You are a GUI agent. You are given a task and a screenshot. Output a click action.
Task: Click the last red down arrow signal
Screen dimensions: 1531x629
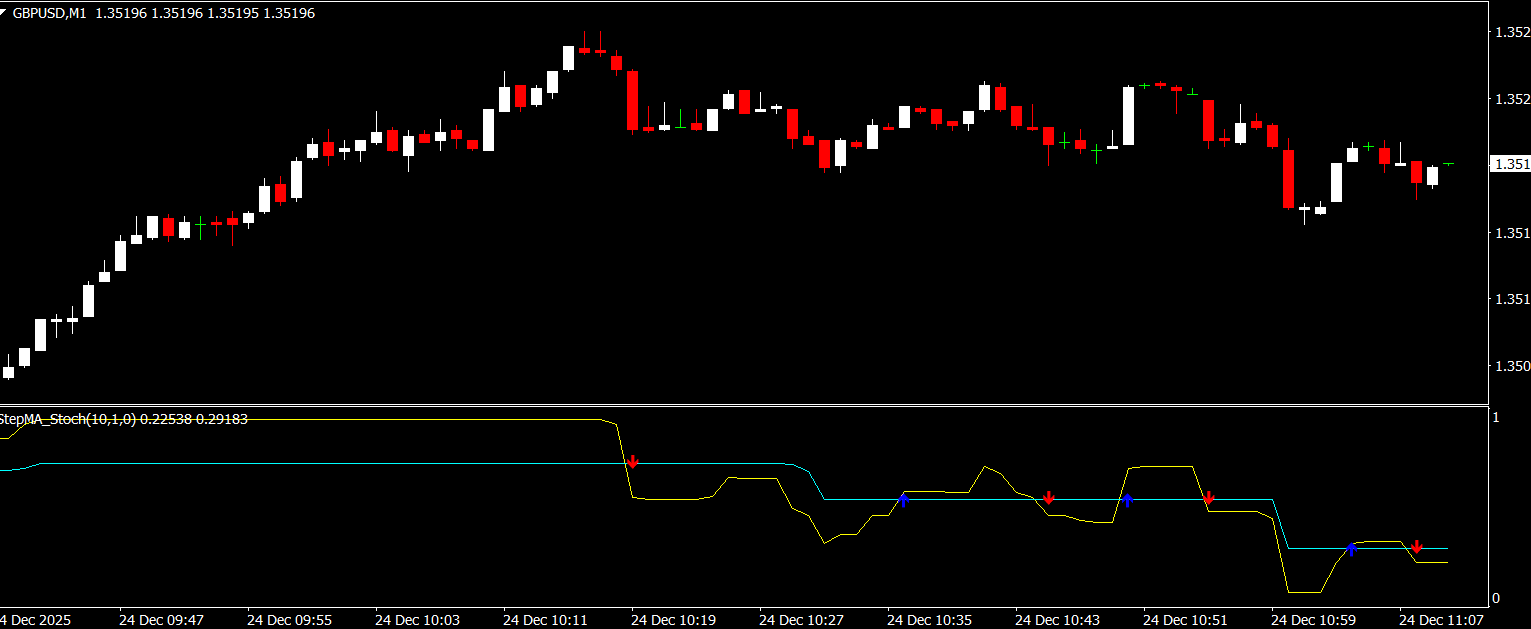click(1416, 547)
